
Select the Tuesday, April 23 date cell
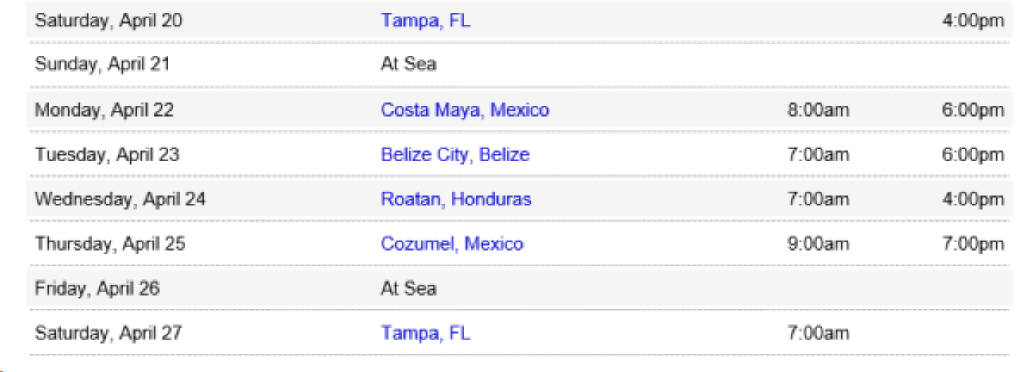(107, 155)
